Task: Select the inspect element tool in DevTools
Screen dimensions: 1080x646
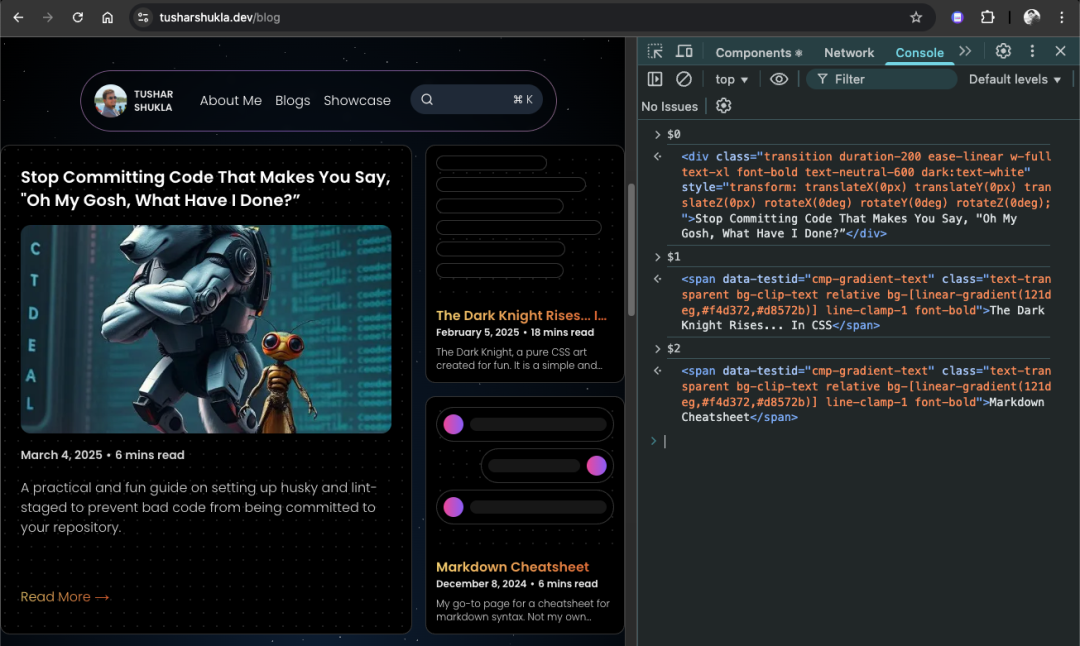Action: pos(655,51)
